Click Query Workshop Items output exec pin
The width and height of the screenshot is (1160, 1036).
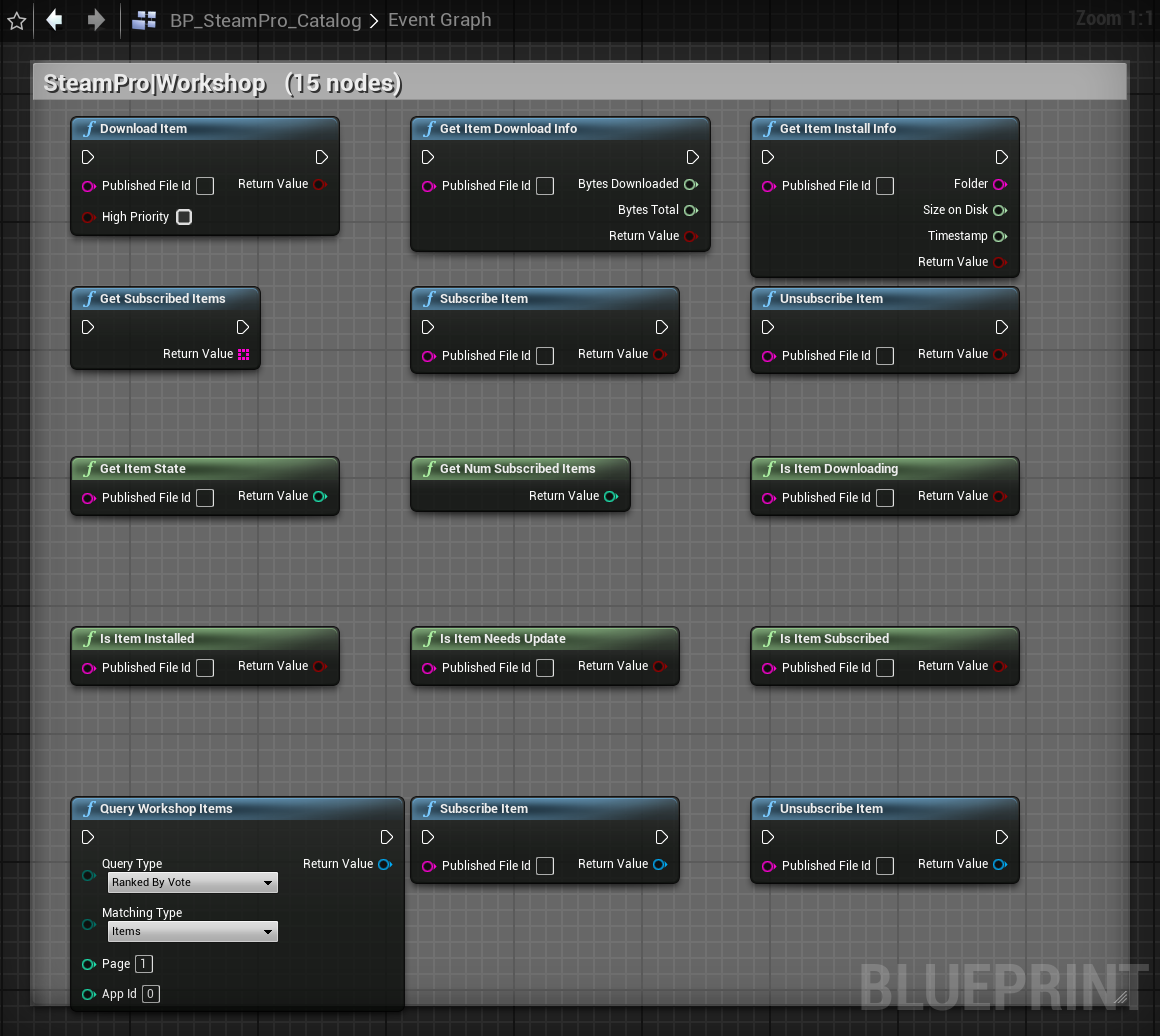(x=386, y=837)
